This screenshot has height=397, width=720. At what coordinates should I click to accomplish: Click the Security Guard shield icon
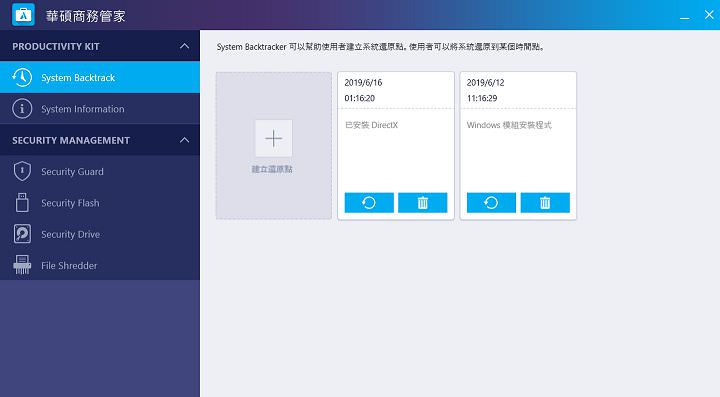coord(22,171)
